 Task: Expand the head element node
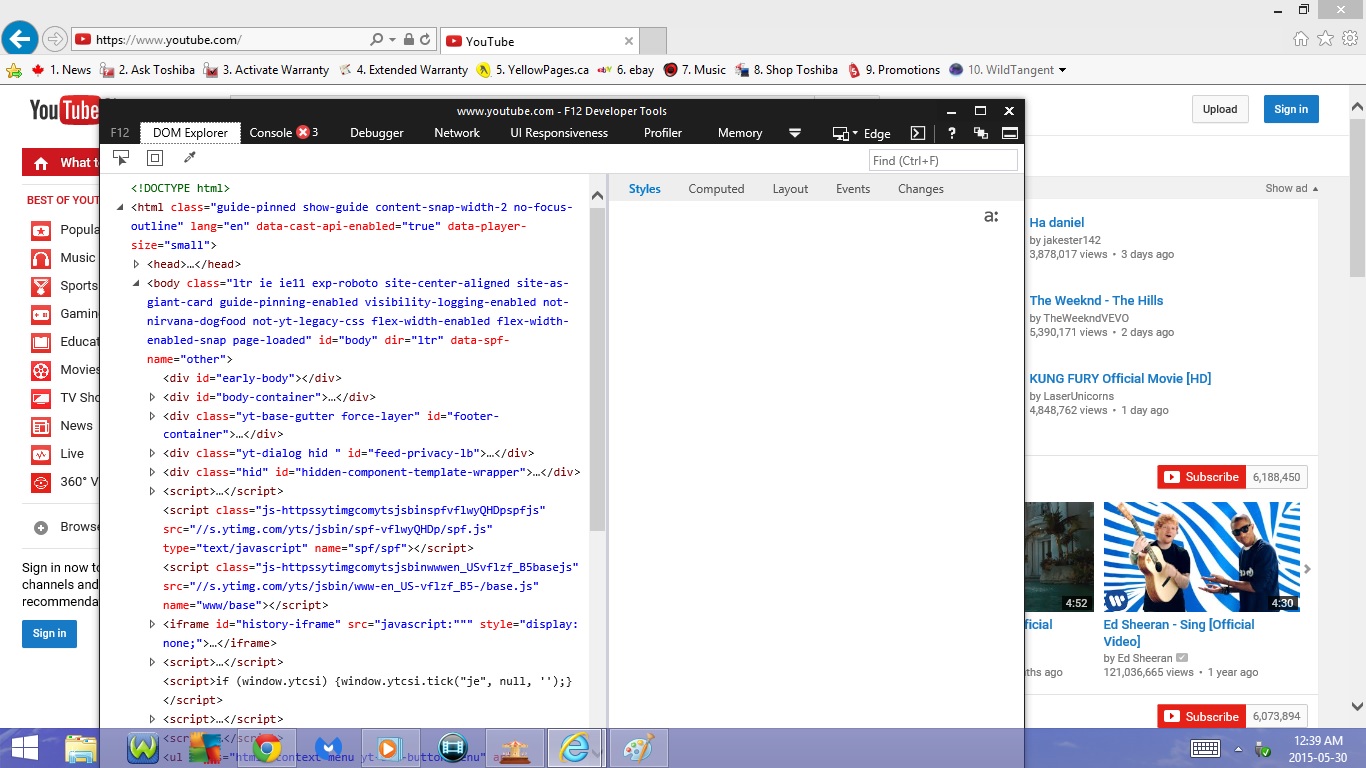tap(137, 264)
